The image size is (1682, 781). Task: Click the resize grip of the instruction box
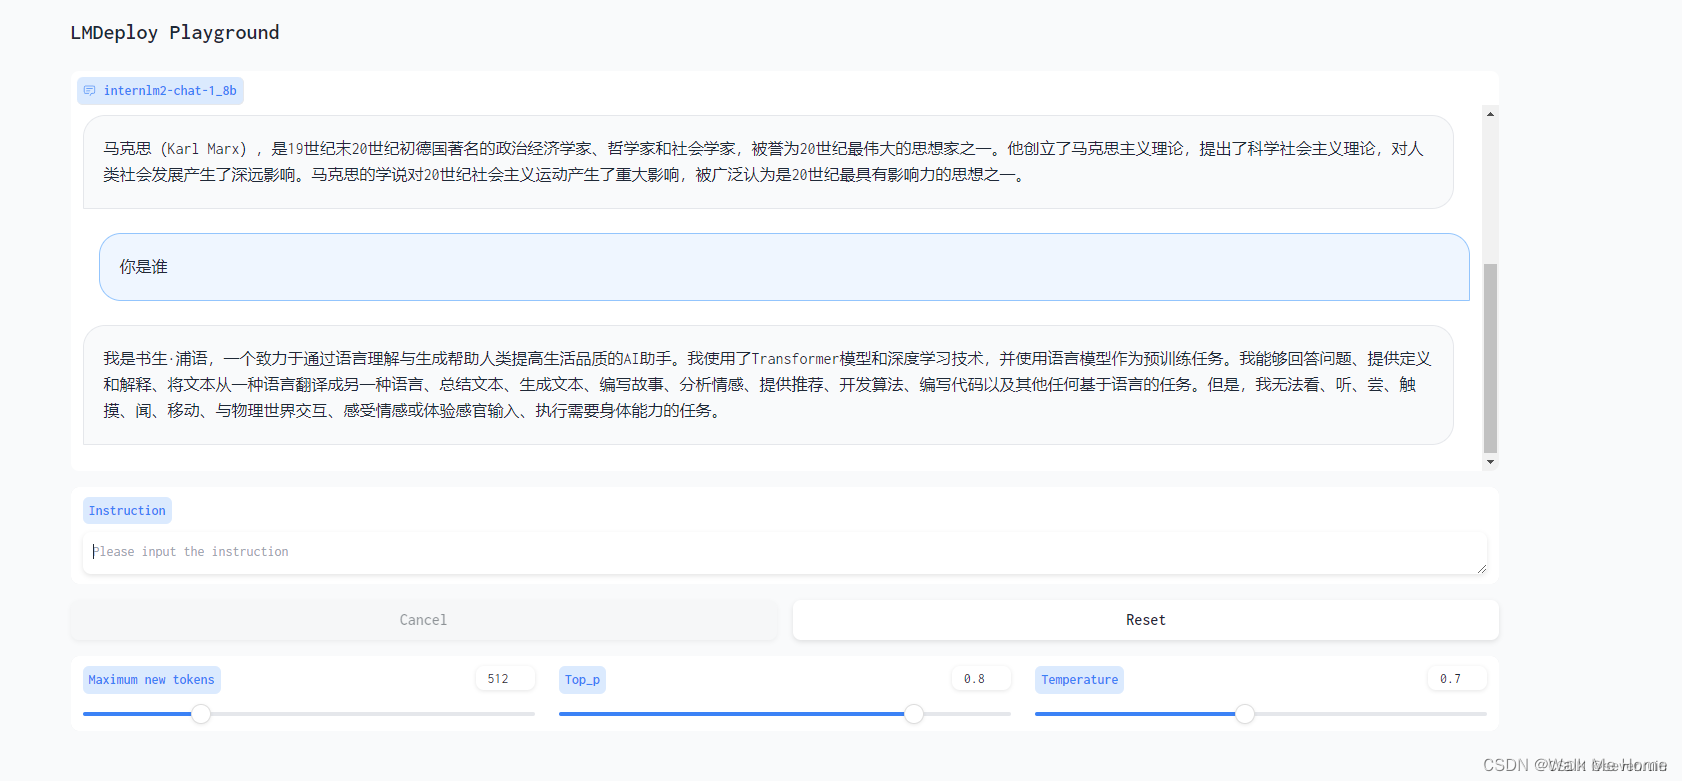[1481, 568]
